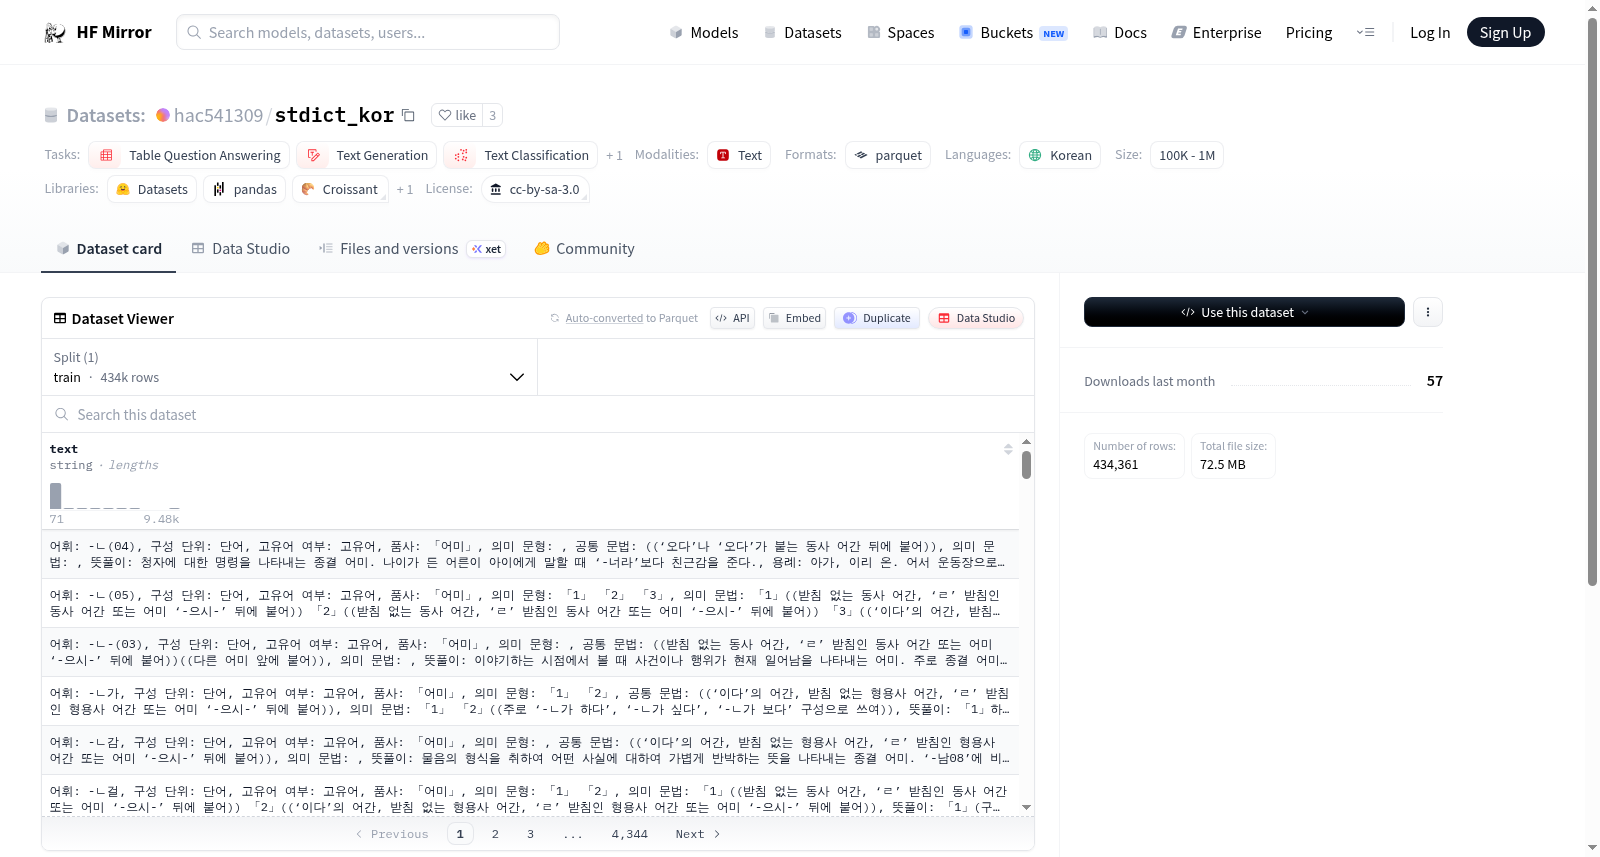Viewport: 1600px width, 857px height.
Task: Open the hac541309 user profile link
Action: pyautogui.click(x=218, y=115)
